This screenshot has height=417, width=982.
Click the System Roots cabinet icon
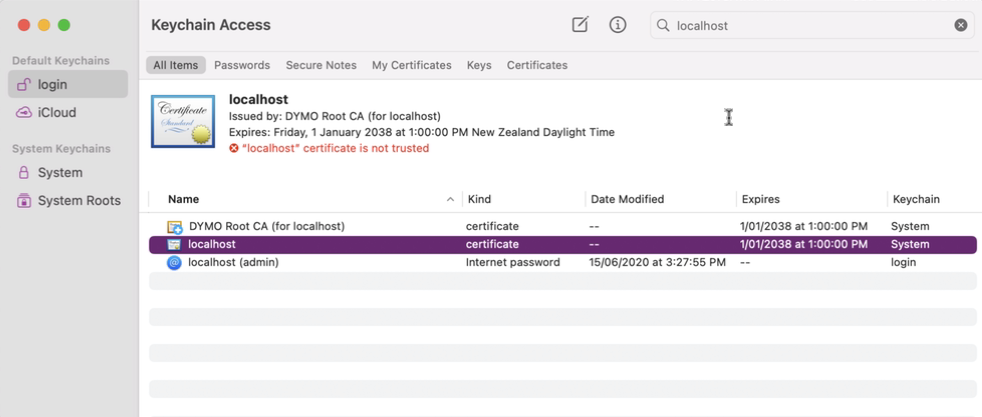(x=24, y=201)
